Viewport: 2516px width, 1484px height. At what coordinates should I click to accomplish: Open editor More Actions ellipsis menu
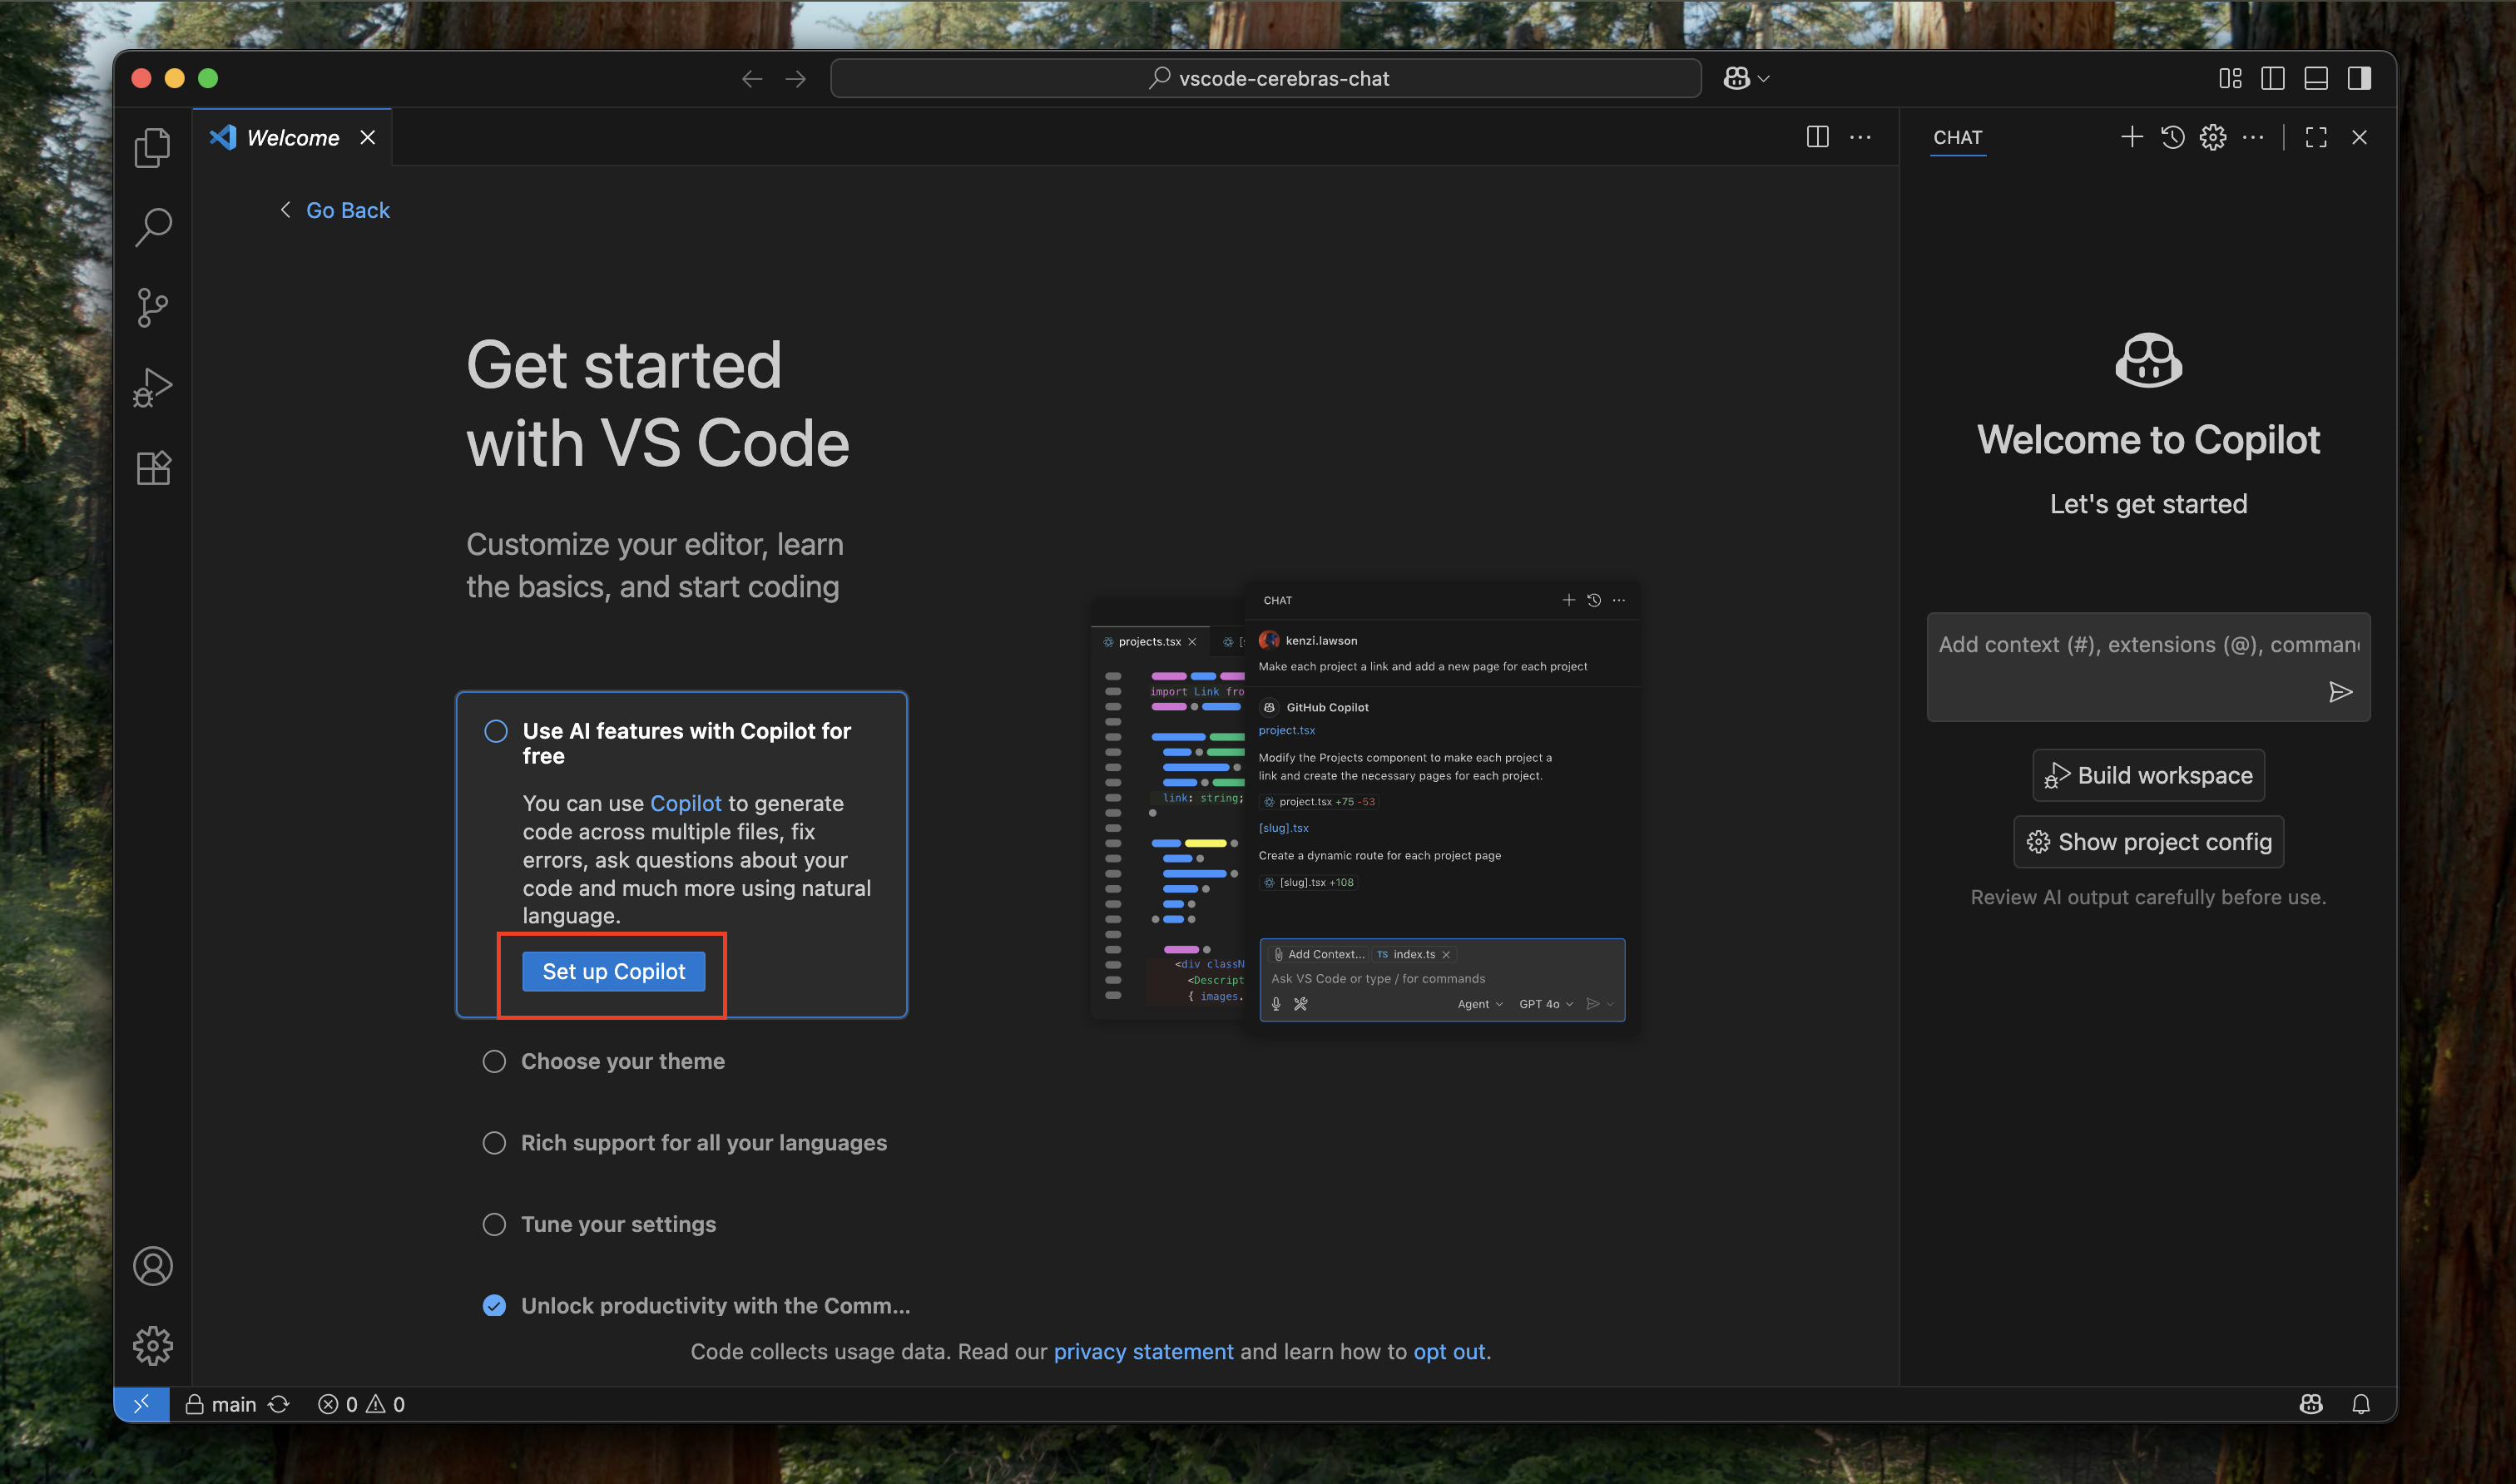(1860, 137)
